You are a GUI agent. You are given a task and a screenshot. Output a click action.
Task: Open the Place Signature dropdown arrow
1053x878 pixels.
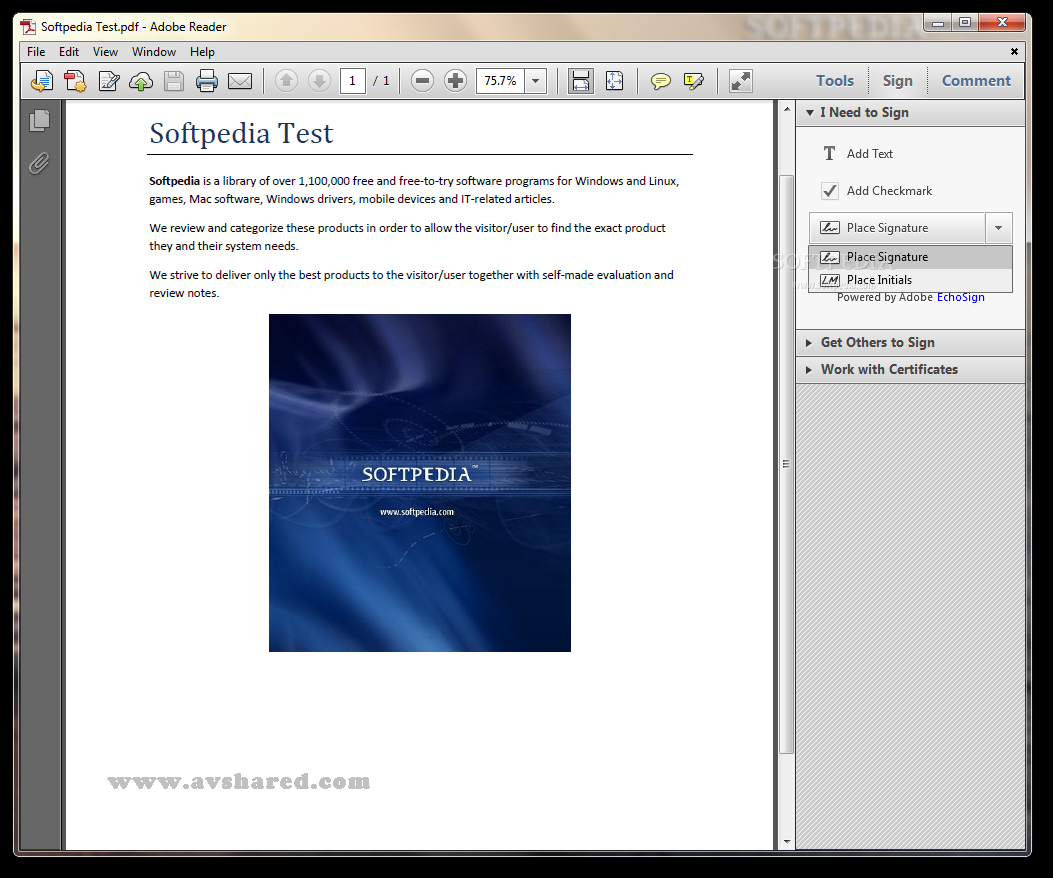(999, 228)
